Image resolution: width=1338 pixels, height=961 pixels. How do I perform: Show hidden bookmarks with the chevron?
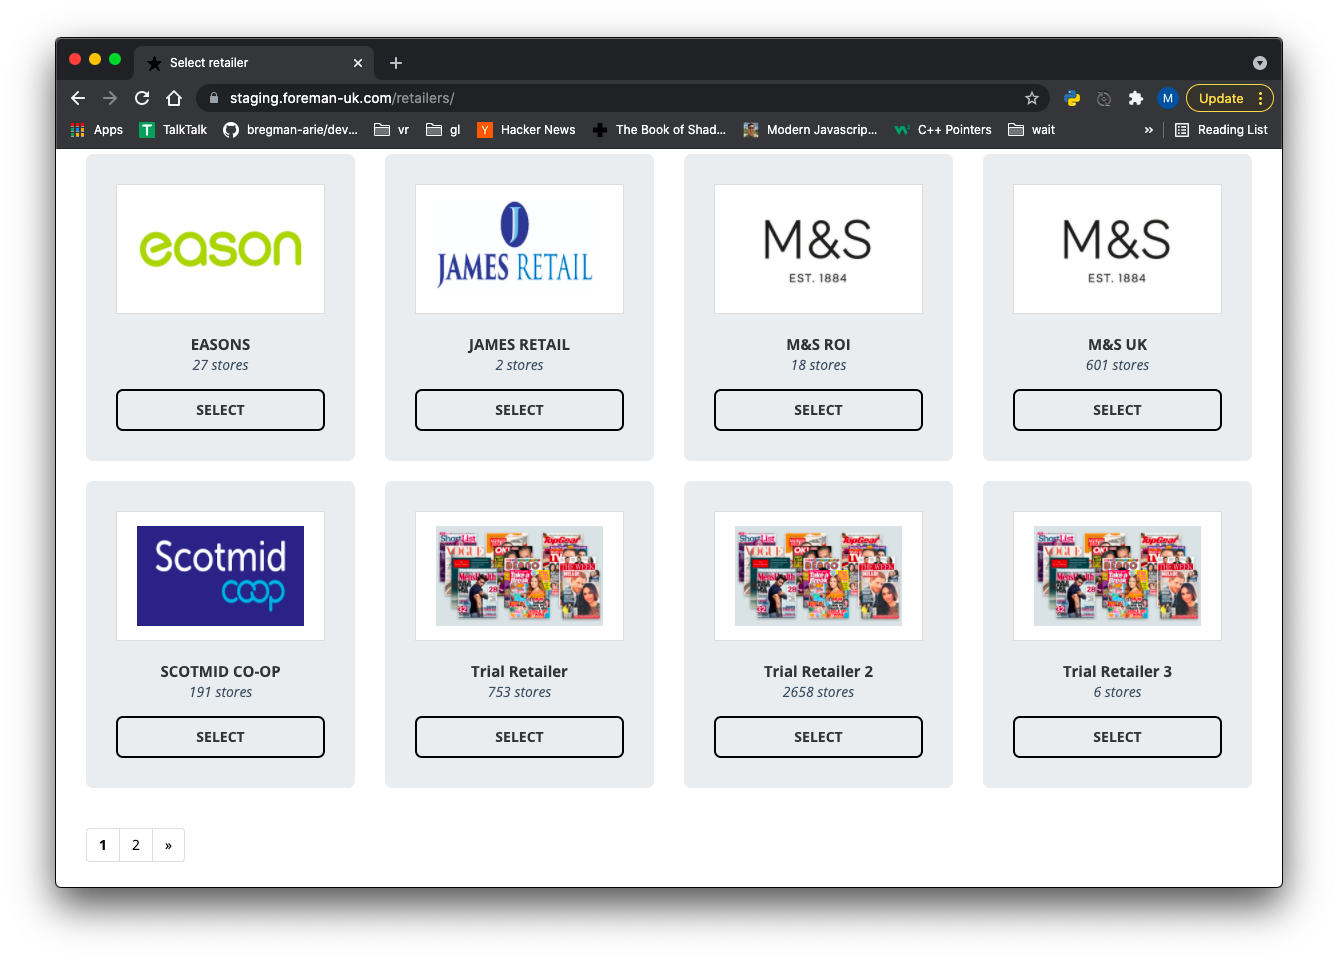[1149, 130]
